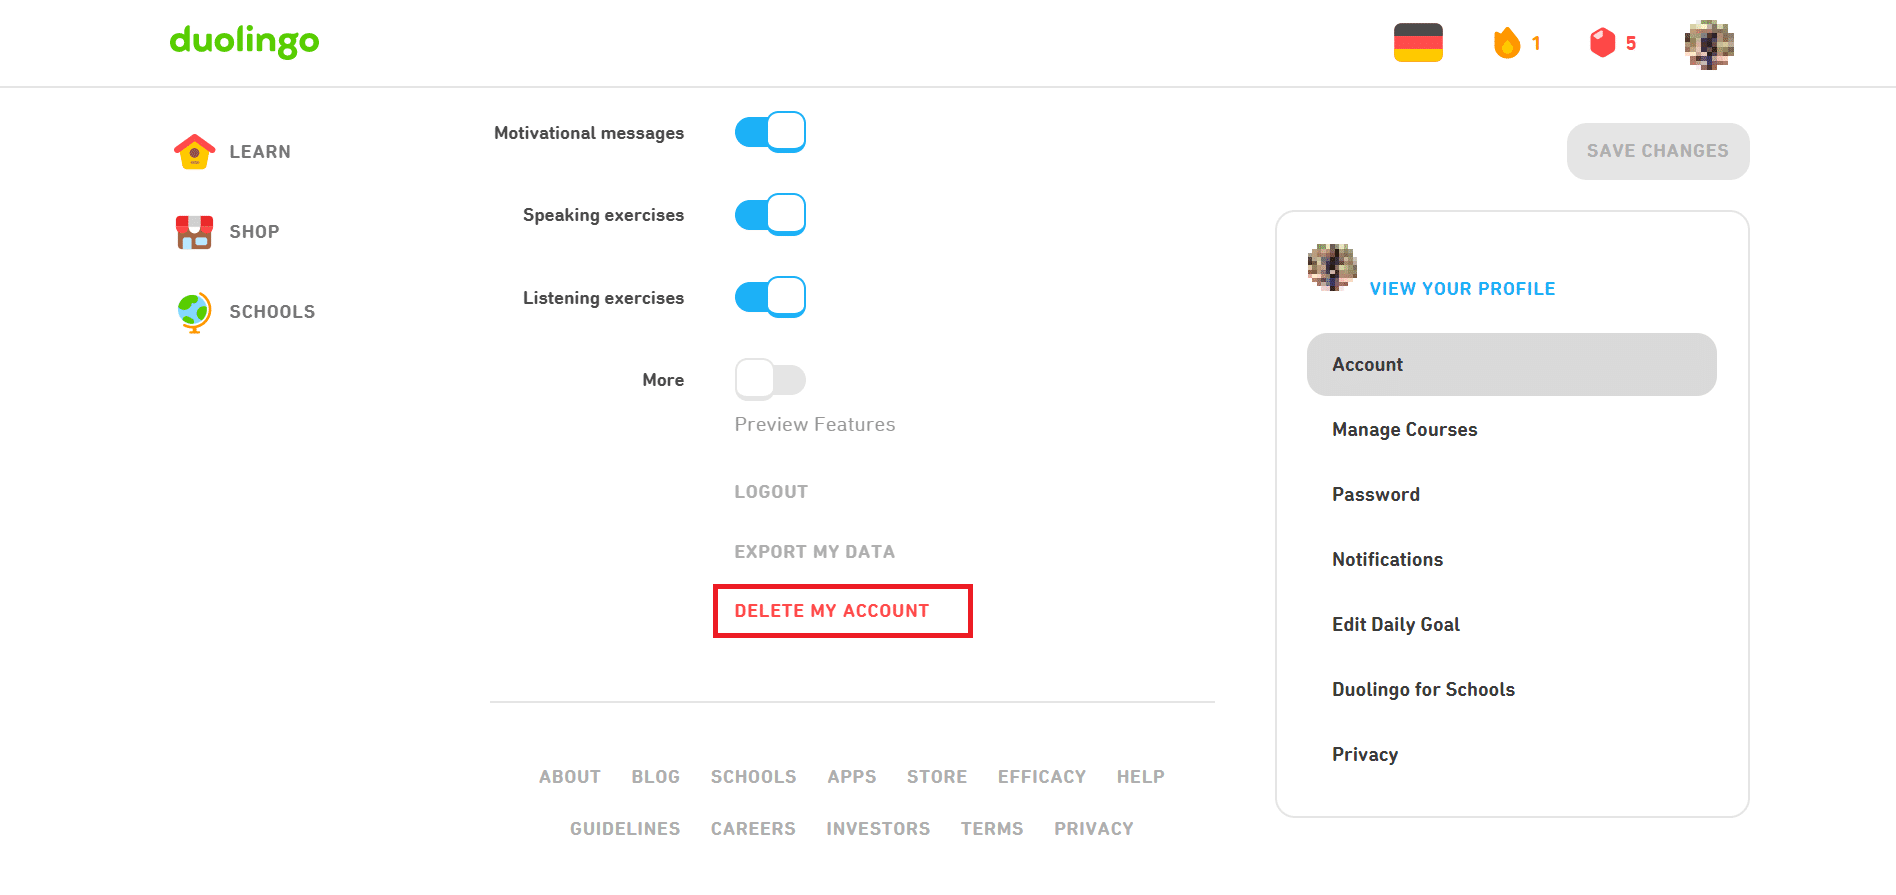
Task: Check the streak flame icon
Action: click(1506, 43)
